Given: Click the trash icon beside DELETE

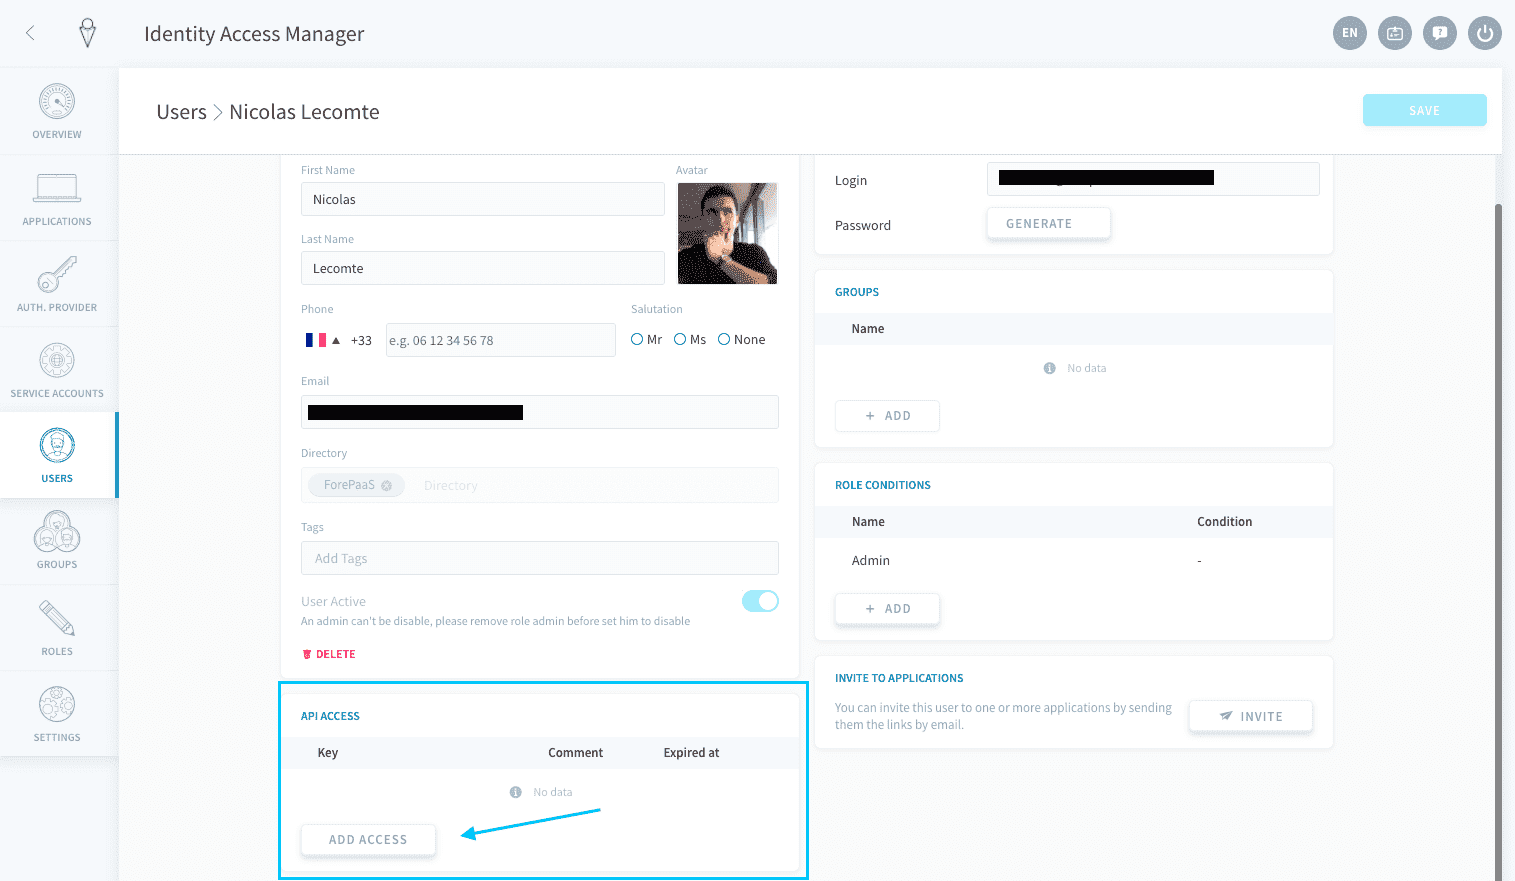Looking at the screenshot, I should coord(307,654).
